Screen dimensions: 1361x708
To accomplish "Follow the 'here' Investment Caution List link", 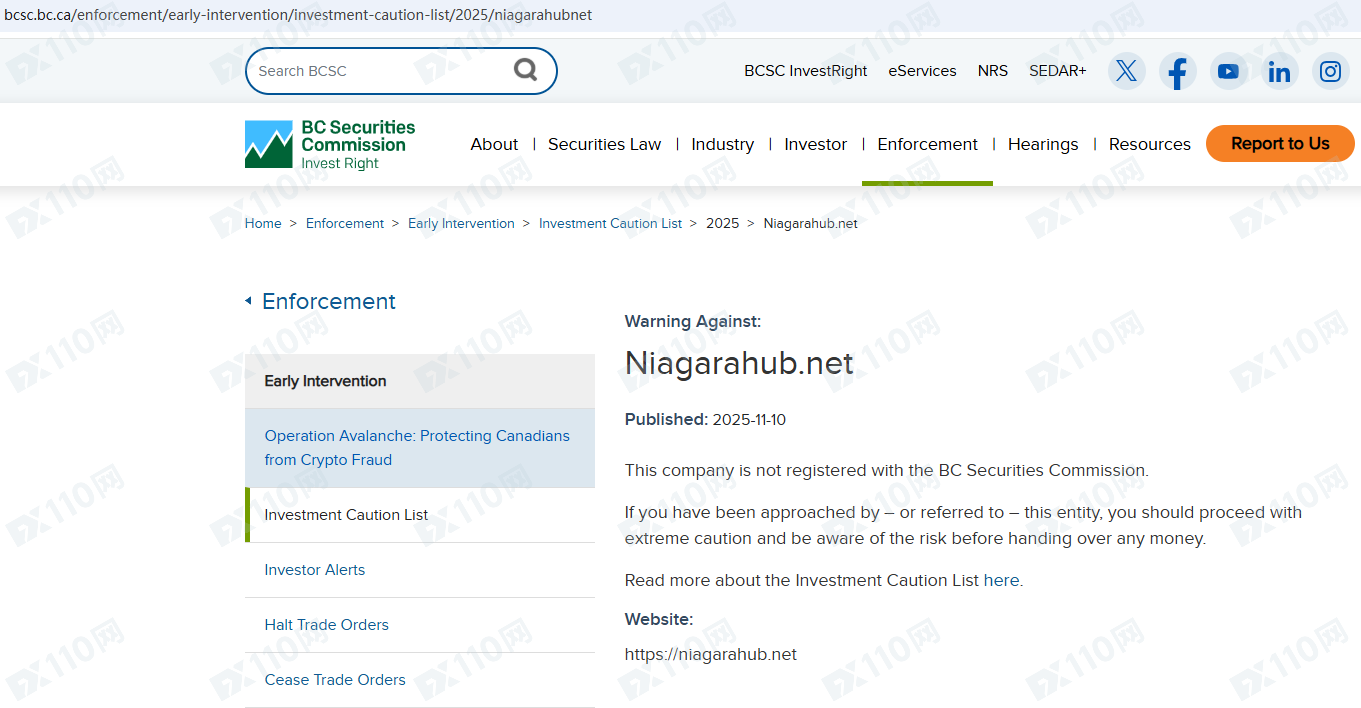I will pos(1001,580).
